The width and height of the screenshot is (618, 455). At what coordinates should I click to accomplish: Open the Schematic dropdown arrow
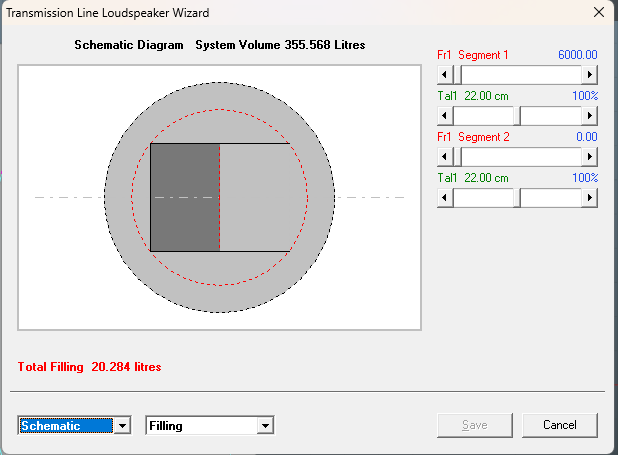[x=123, y=425]
